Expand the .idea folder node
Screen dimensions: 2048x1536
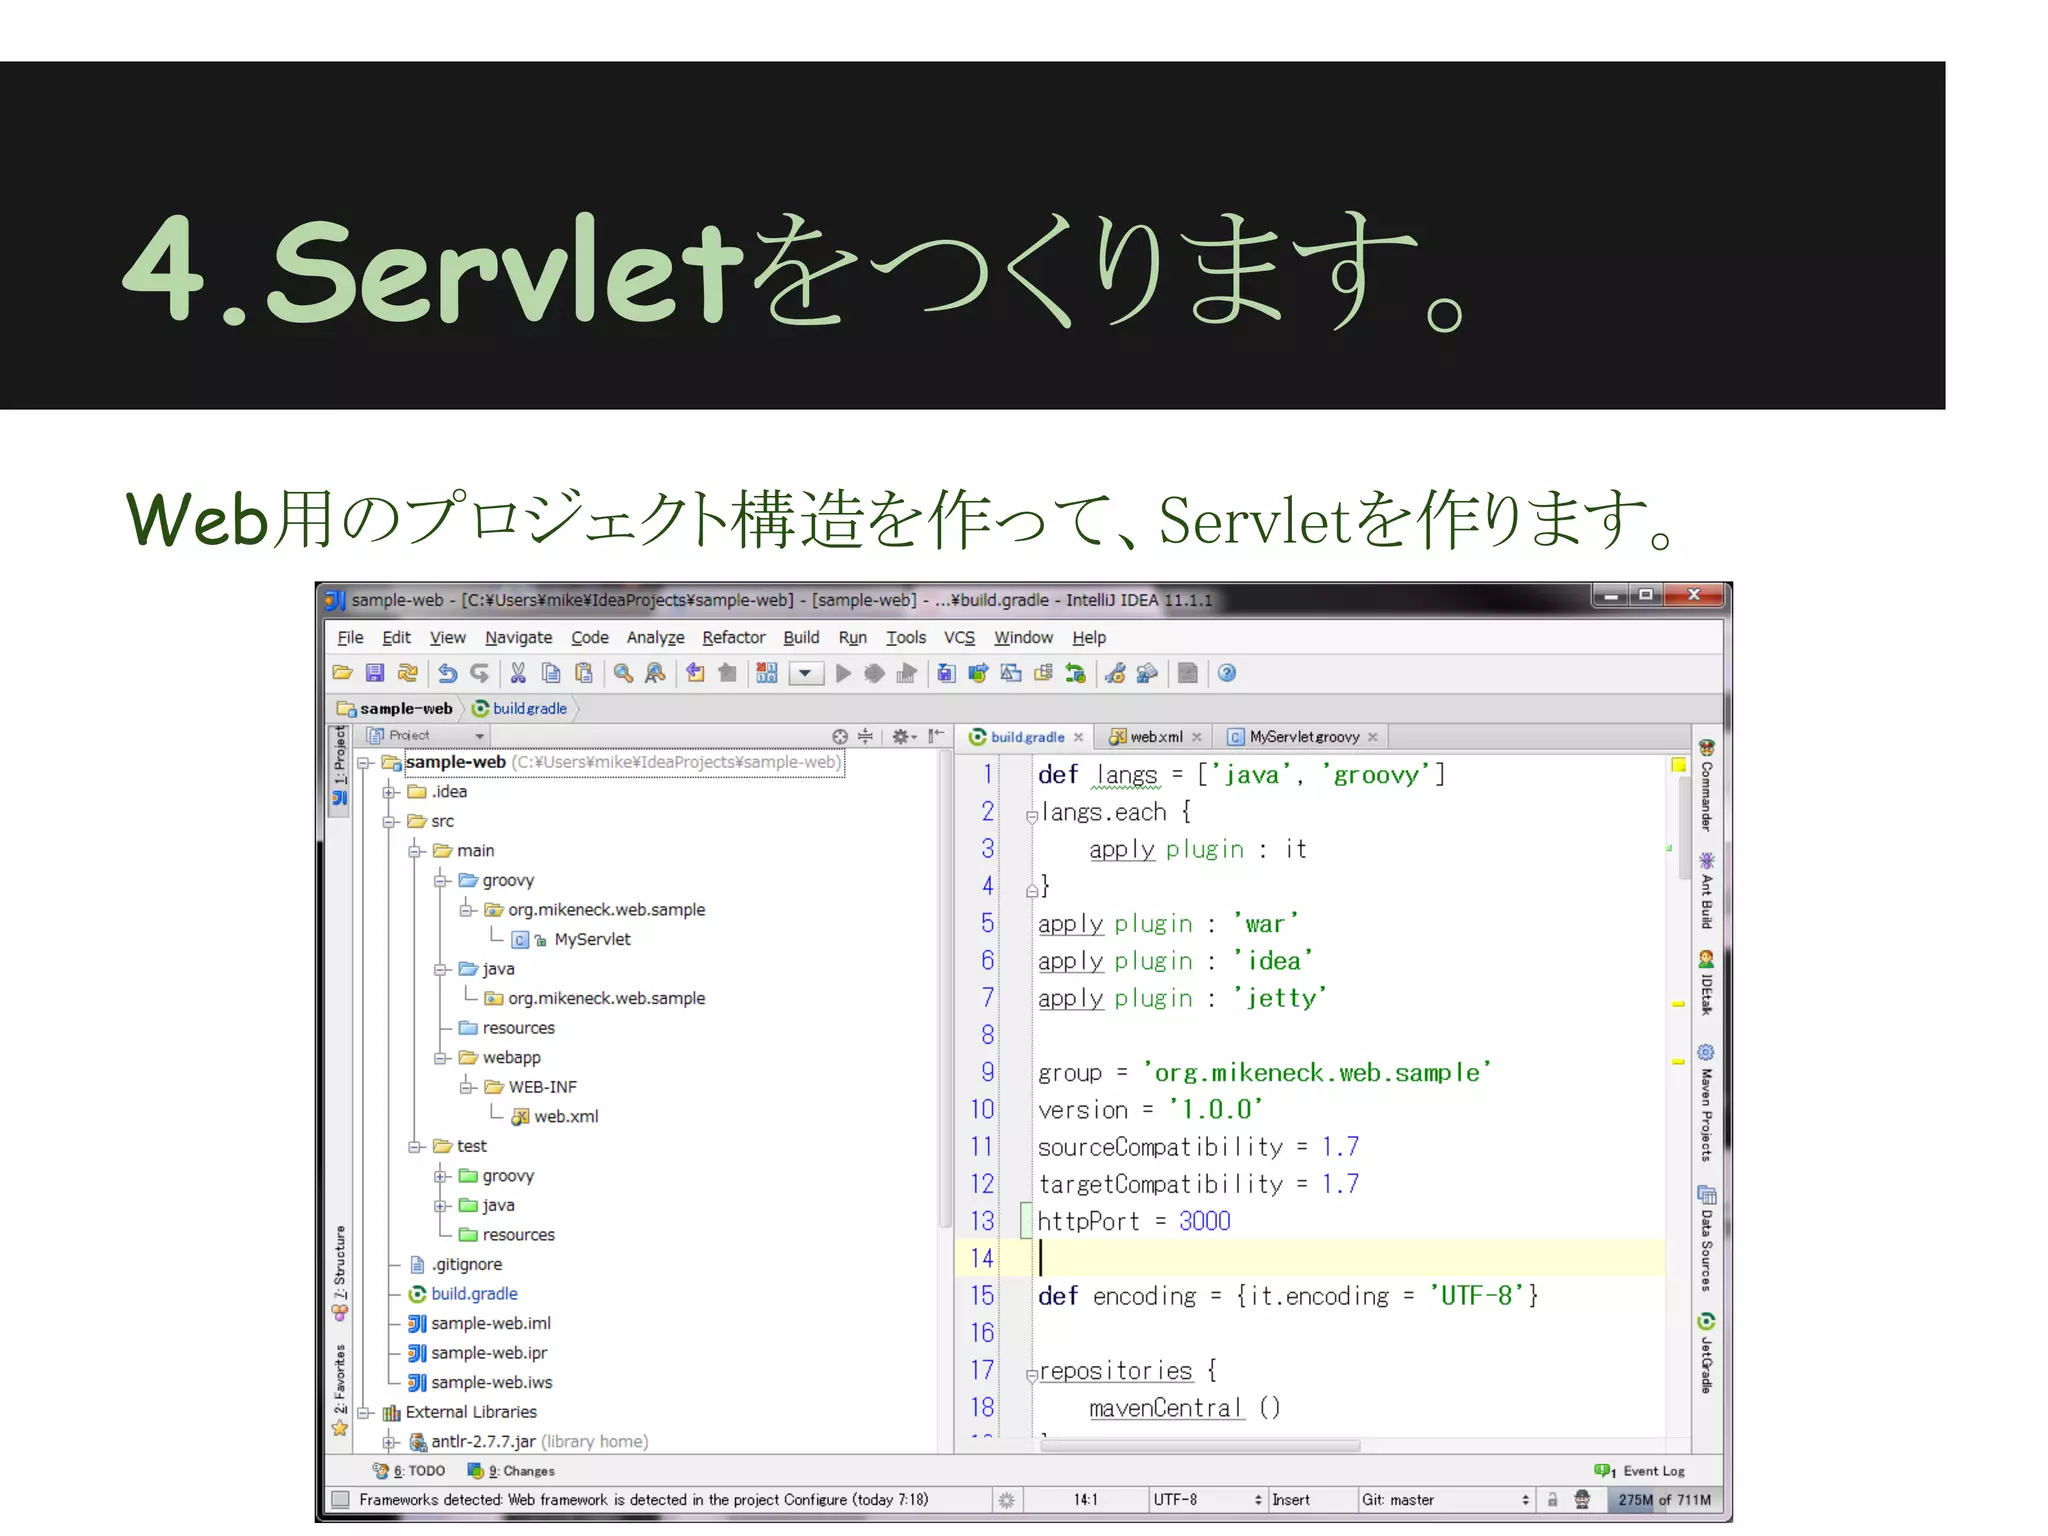pos(390,792)
